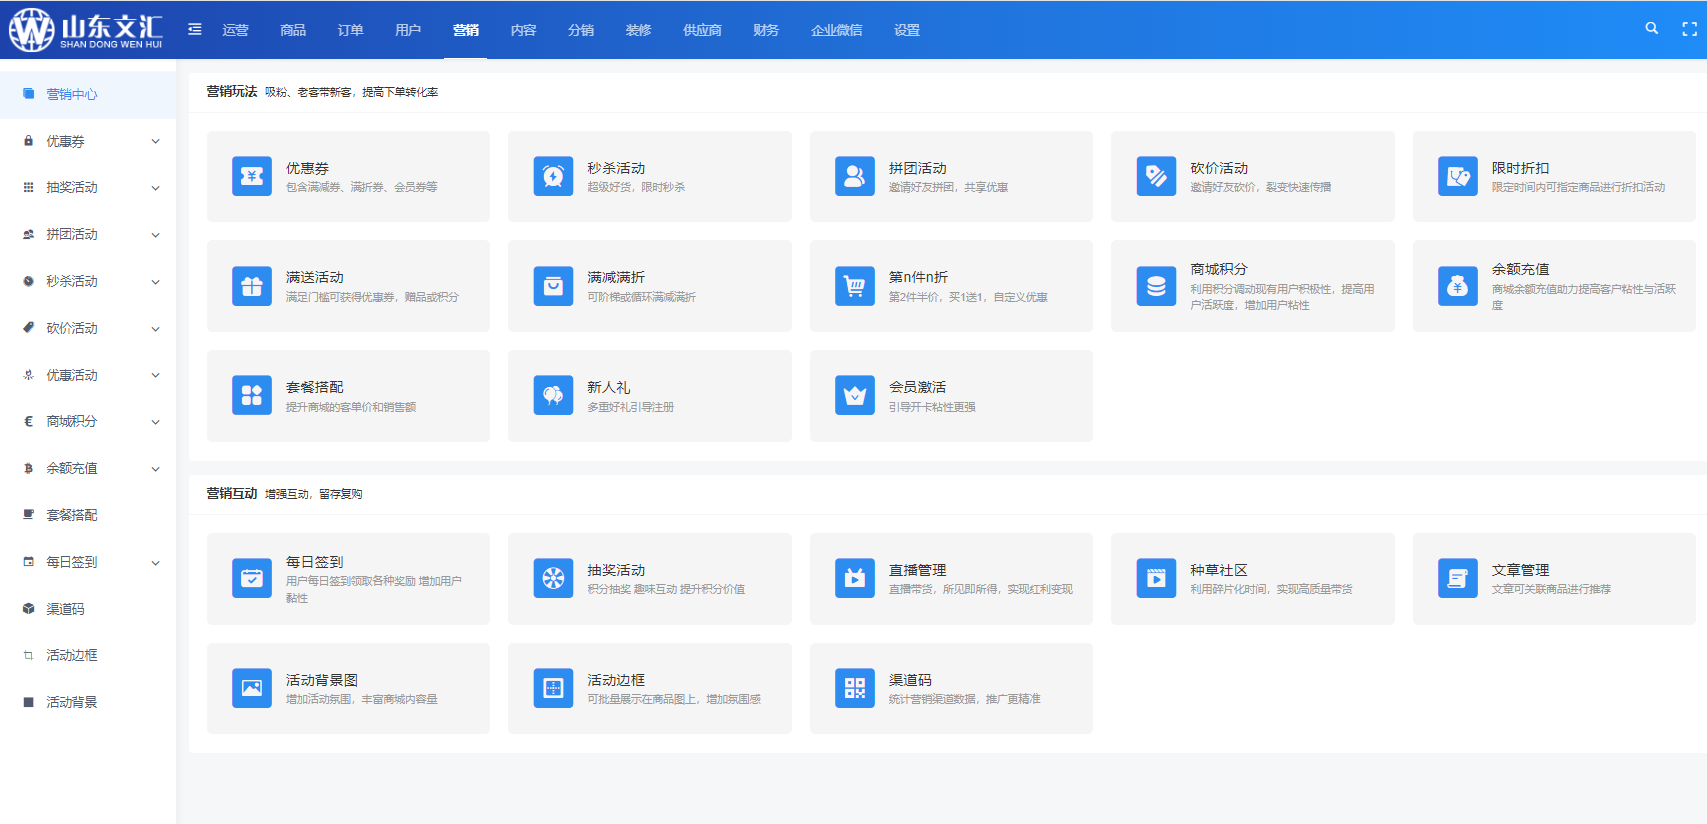Image resolution: width=1707 pixels, height=824 pixels.
Task: Open the 文章管理 document icon
Action: [1458, 578]
